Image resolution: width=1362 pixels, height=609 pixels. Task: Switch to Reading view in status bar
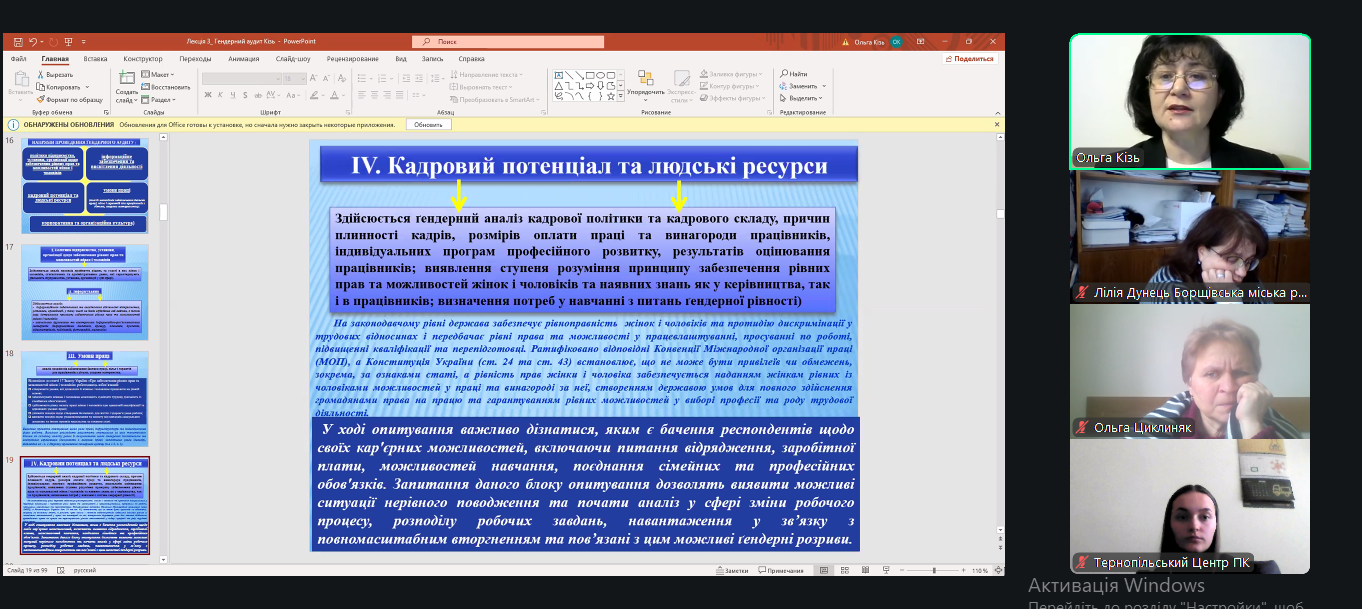tap(865, 570)
